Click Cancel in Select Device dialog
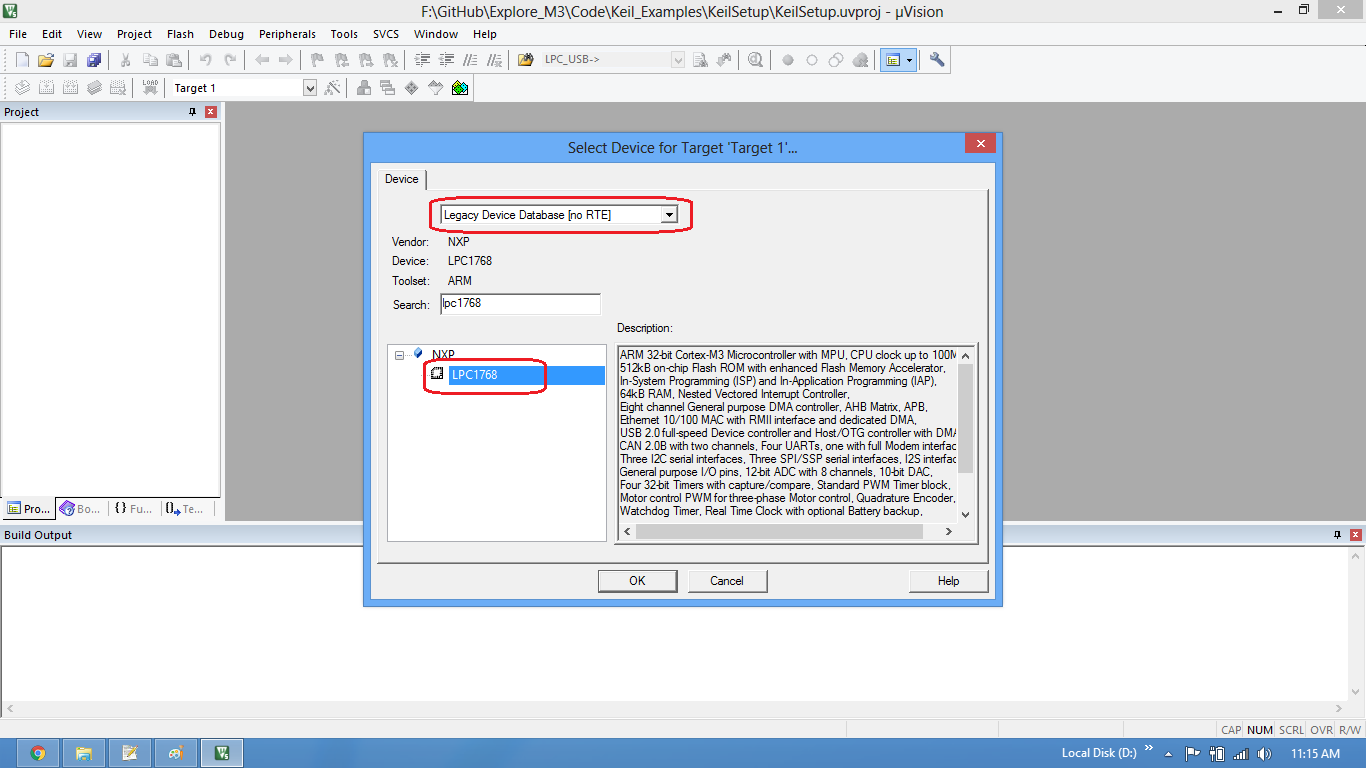This screenshot has width=1366, height=768. (x=727, y=581)
